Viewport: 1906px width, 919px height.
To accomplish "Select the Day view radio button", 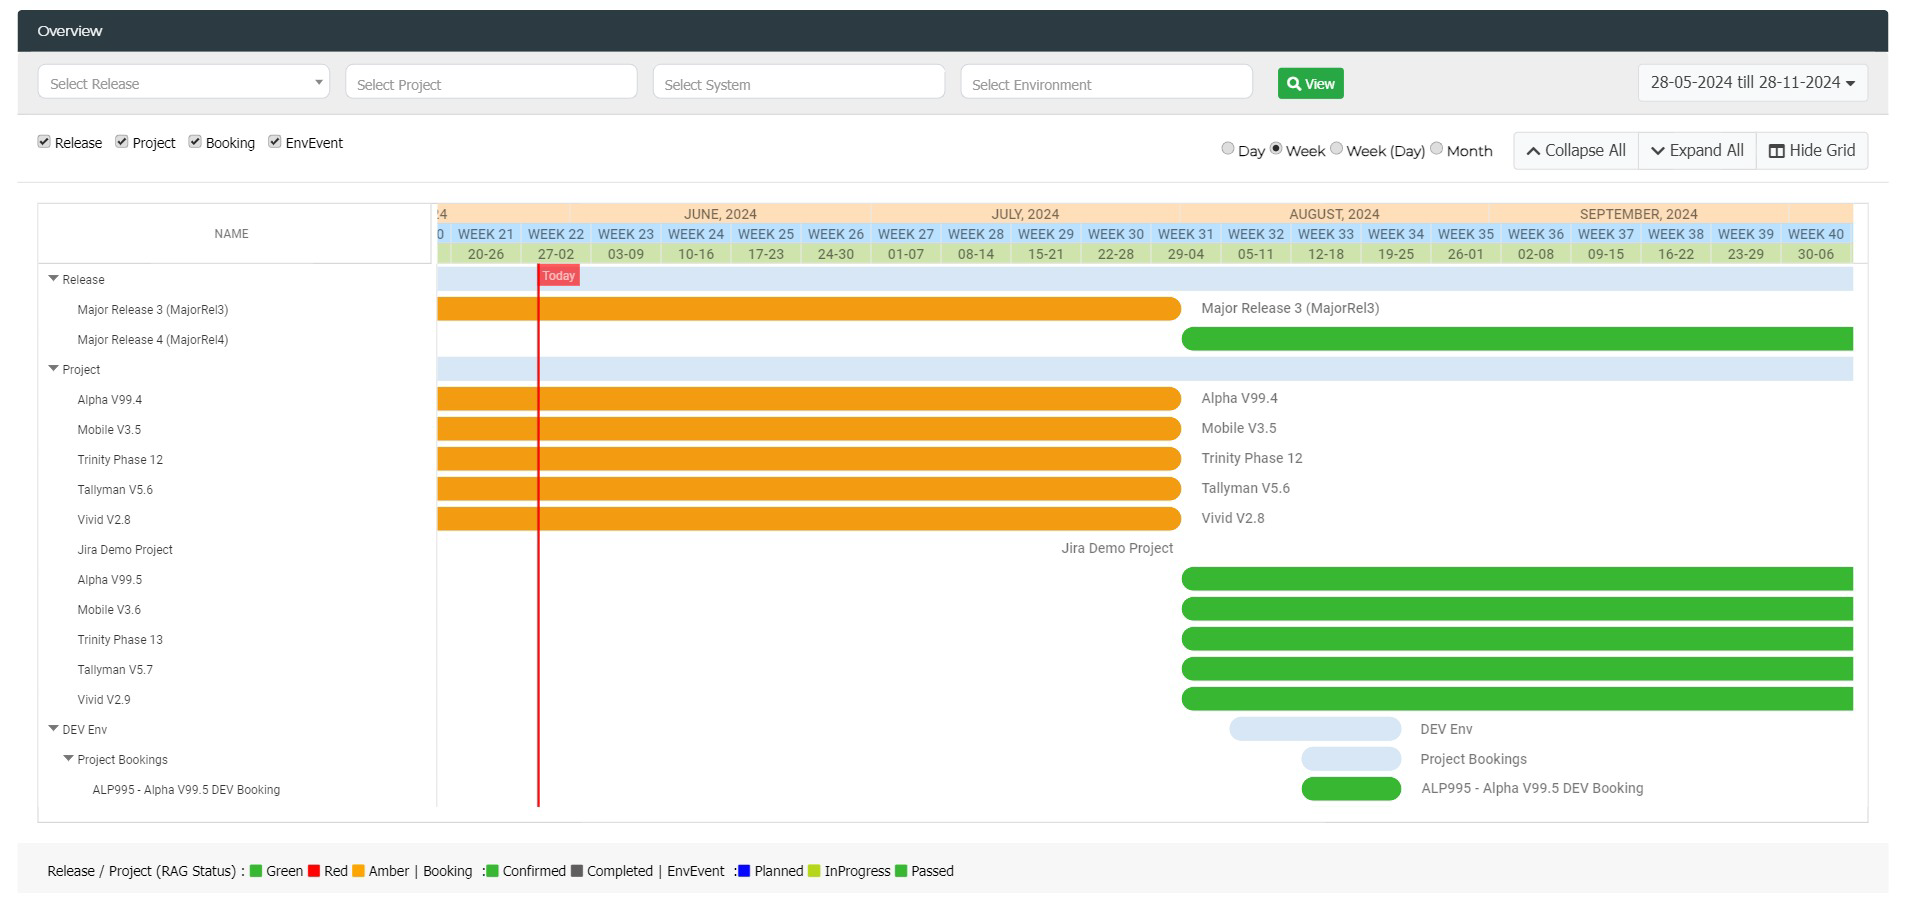I will click(x=1228, y=149).
